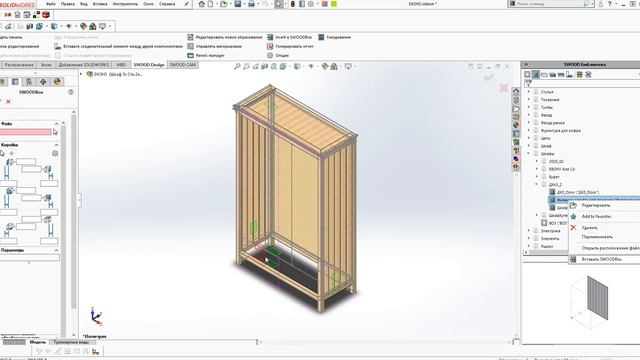Viewport: 640px width, 360px height.
Task: Expand the Тумбы library folder
Action: (x=529, y=107)
